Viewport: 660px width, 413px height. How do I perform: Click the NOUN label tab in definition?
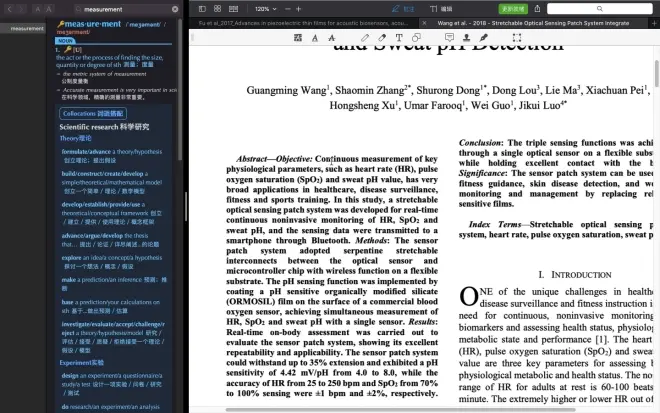pyautogui.click(x=65, y=41)
